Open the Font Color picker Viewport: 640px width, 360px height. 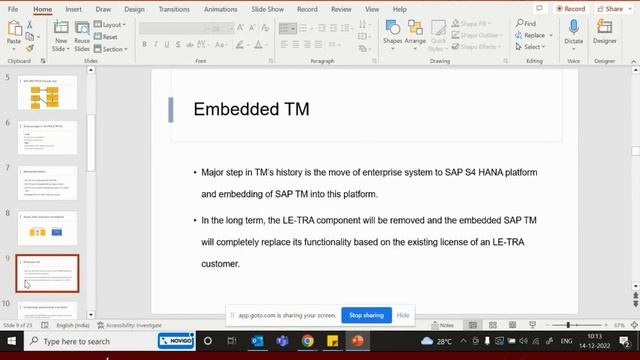(x=258, y=44)
